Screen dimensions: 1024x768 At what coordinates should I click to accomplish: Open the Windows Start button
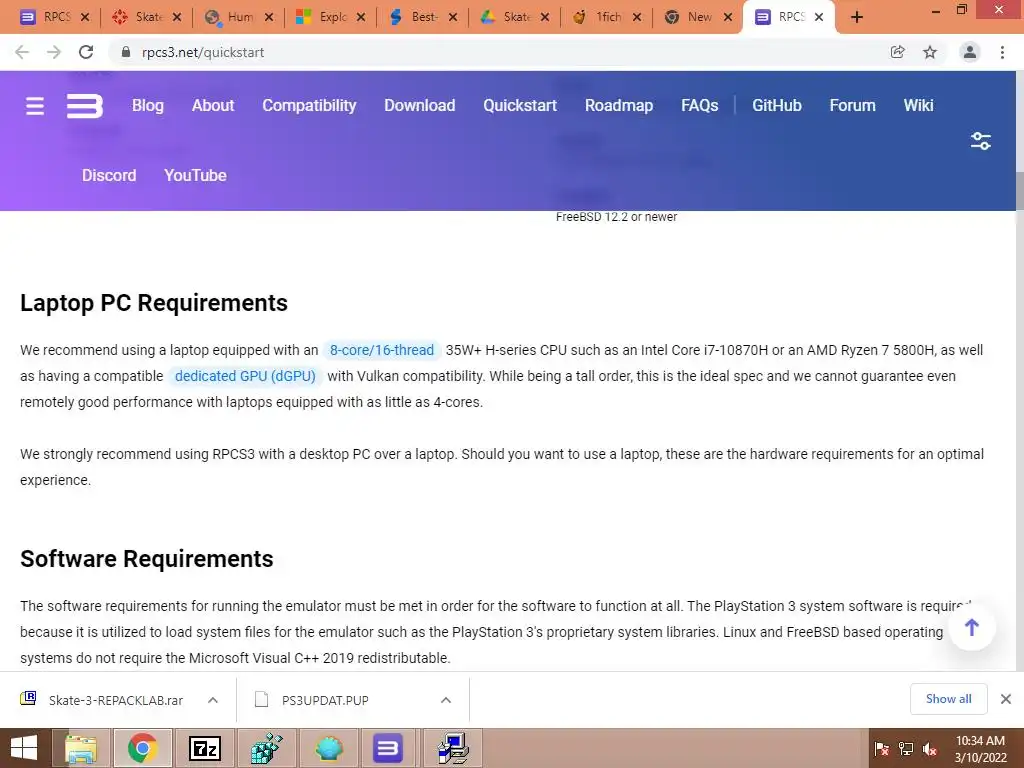coord(24,748)
